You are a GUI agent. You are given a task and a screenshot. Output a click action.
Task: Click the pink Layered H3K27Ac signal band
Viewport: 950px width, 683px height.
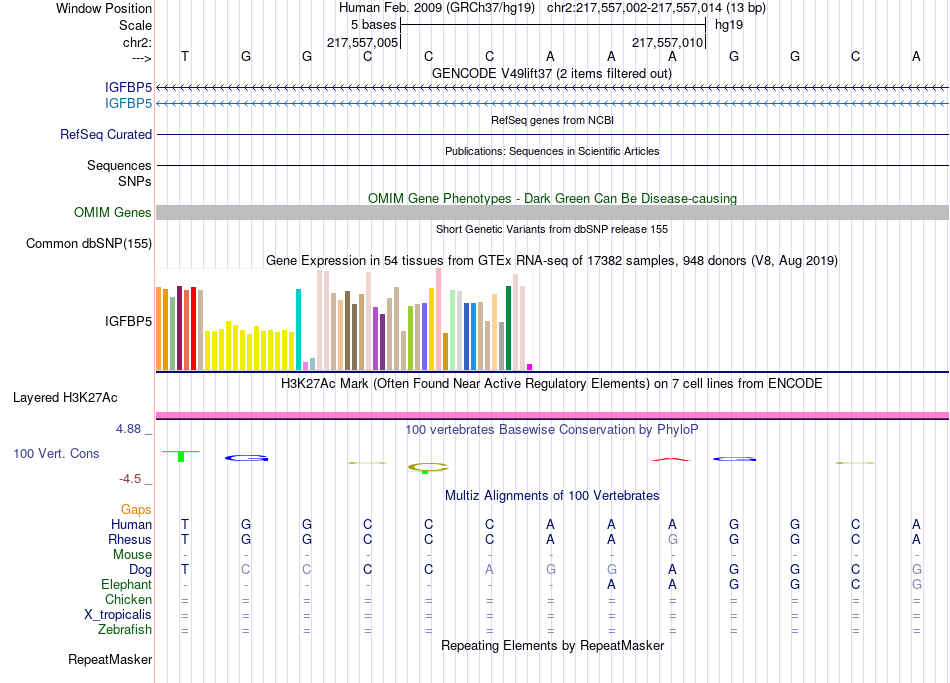[553, 415]
